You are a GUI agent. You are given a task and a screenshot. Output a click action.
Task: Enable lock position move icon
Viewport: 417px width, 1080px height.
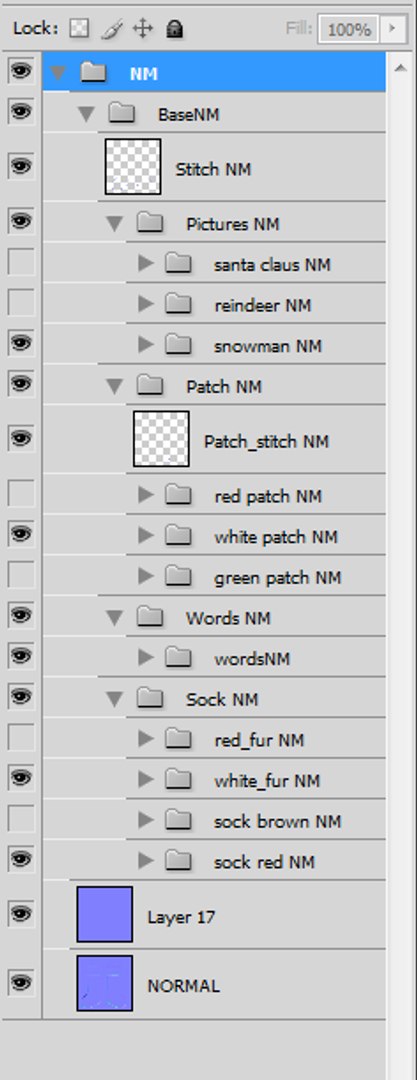(x=142, y=29)
